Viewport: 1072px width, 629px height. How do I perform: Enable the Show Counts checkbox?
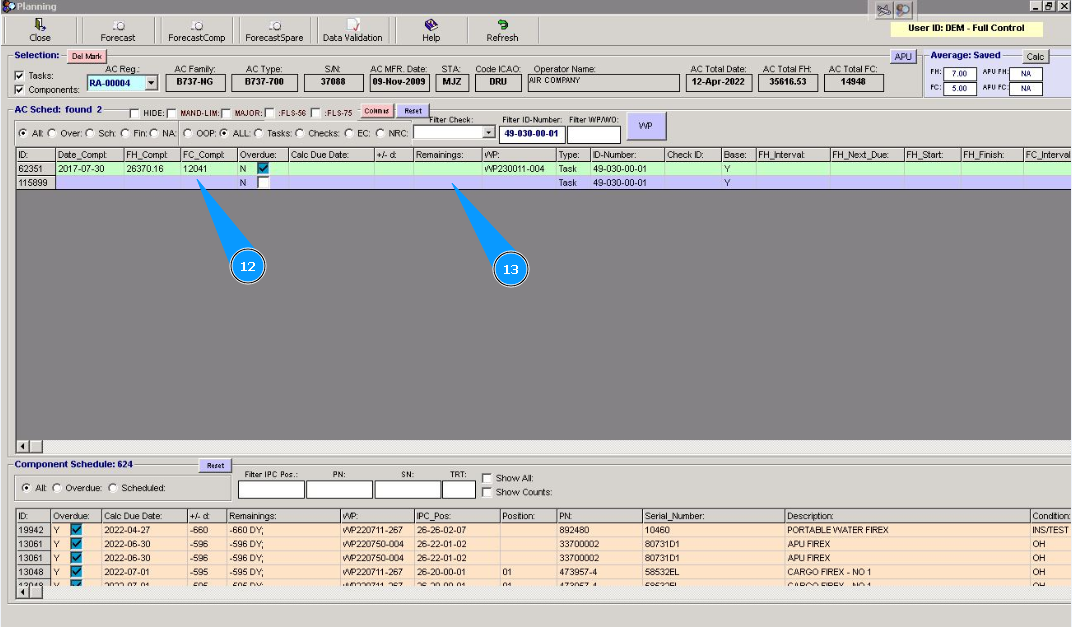(487, 492)
